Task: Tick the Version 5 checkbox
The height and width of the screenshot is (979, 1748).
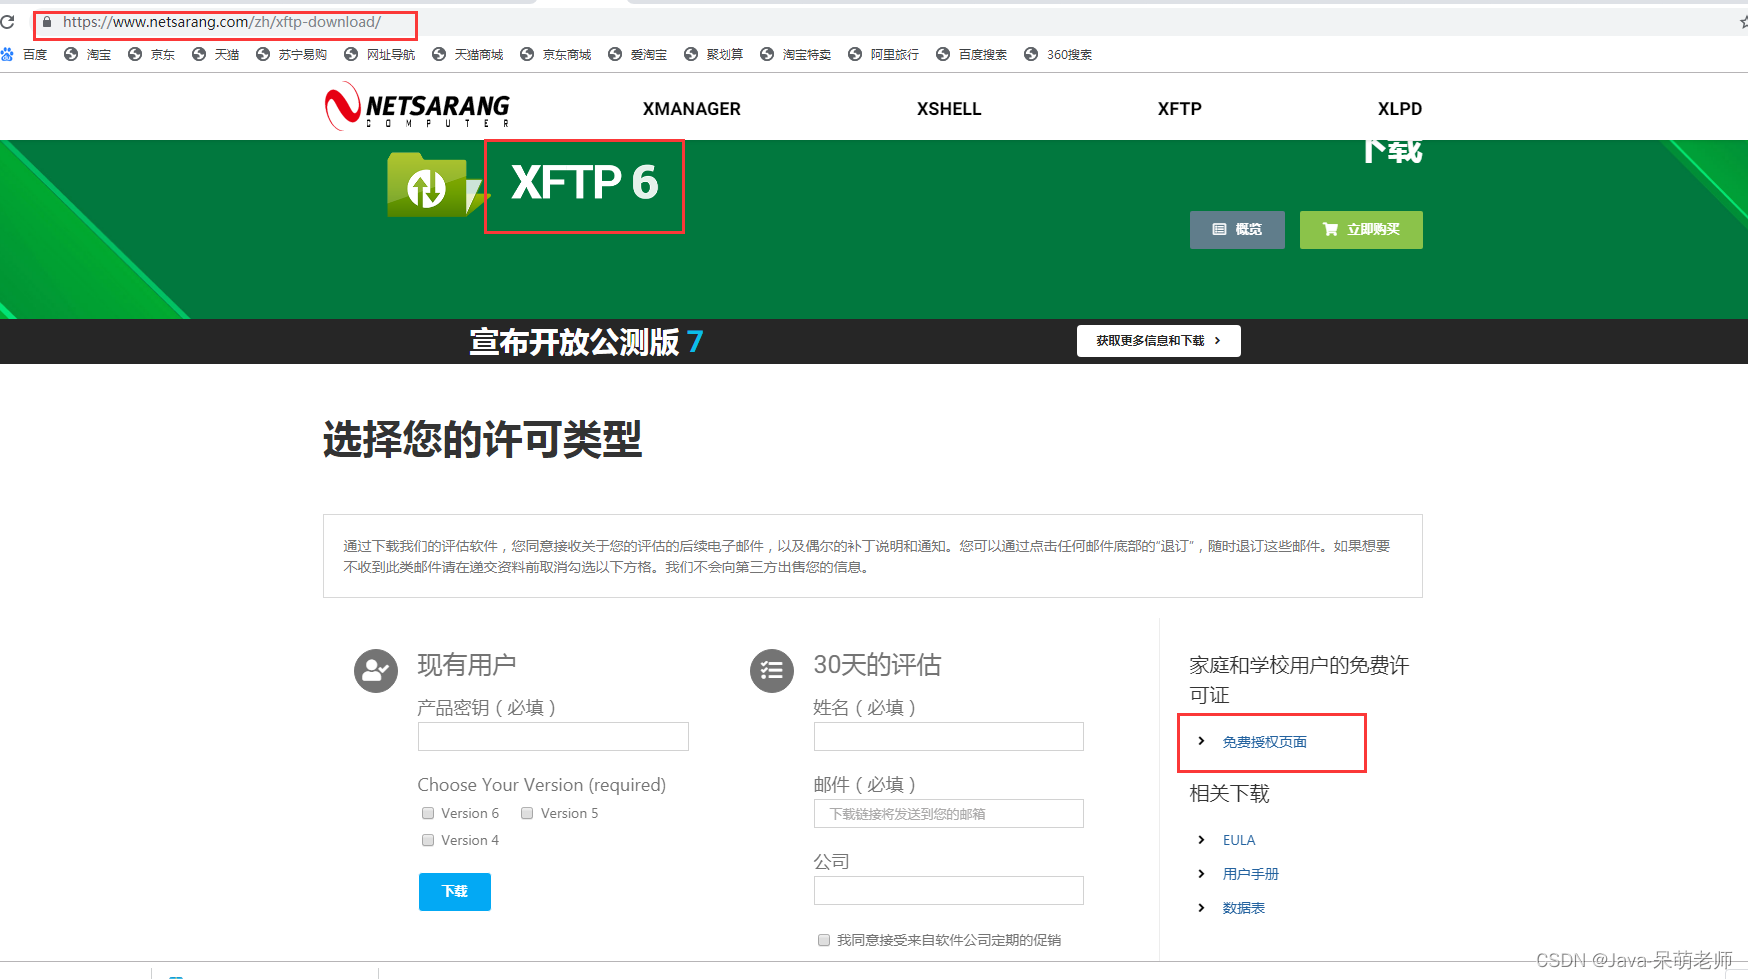Action: pos(527,813)
